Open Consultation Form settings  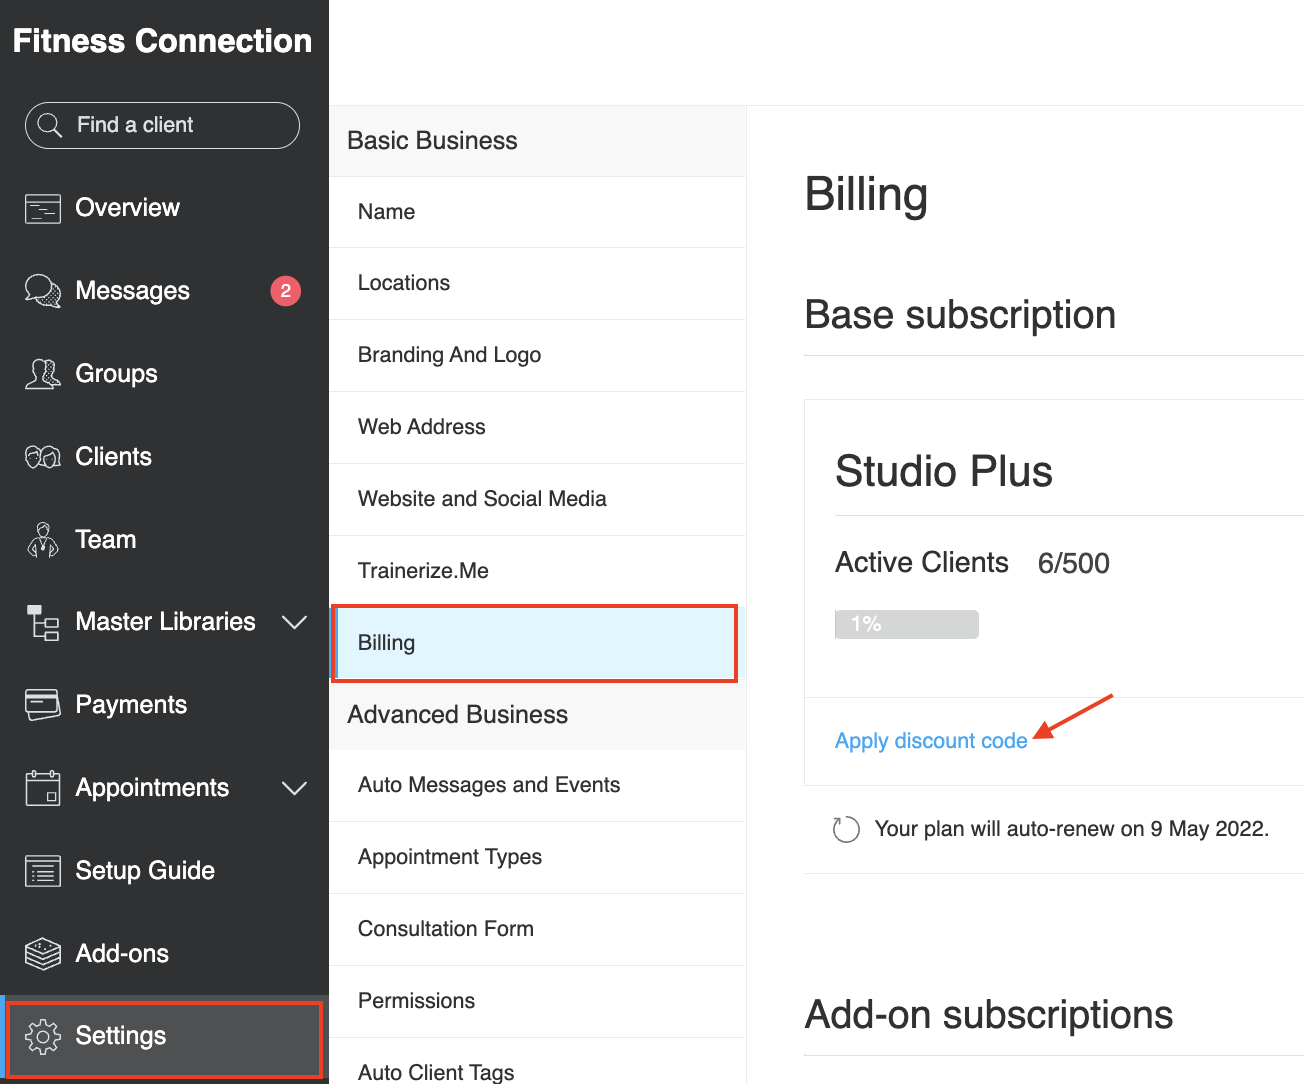point(538,929)
